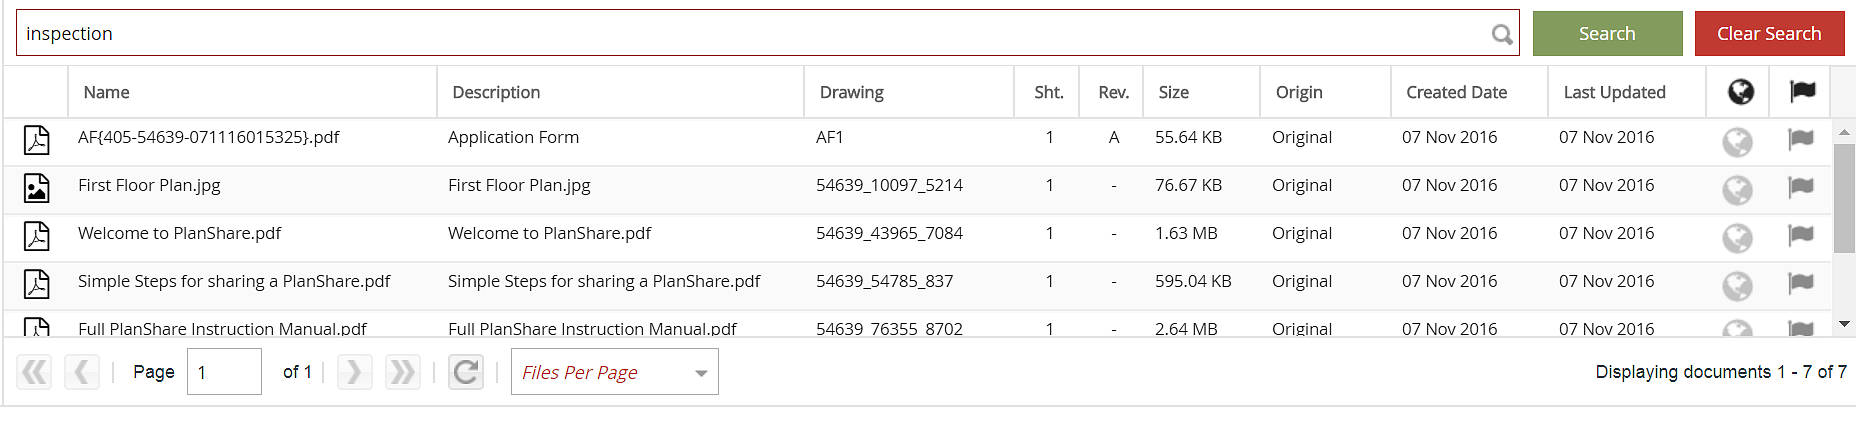Click PDF icon beside Welcome to PlanShare.pdf
The width and height of the screenshot is (1856, 429).
(x=37, y=236)
